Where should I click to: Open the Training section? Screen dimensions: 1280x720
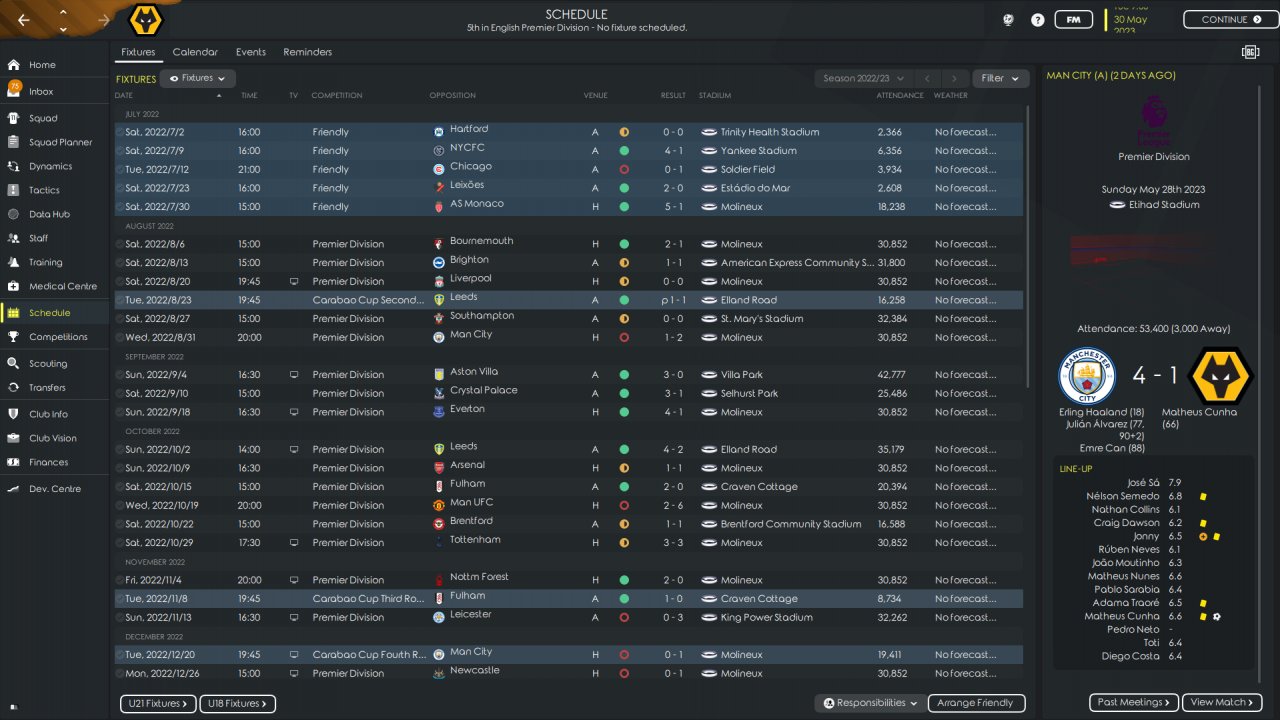click(45, 262)
